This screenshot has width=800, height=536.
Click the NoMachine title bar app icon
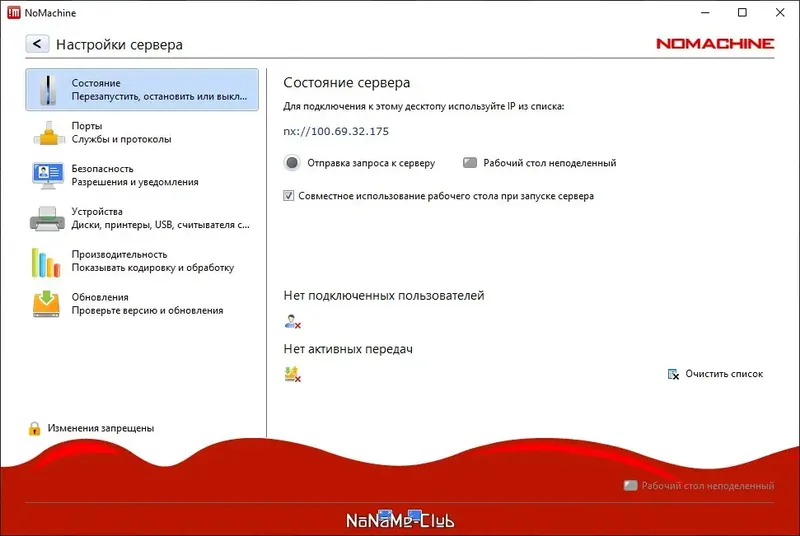click(14, 13)
